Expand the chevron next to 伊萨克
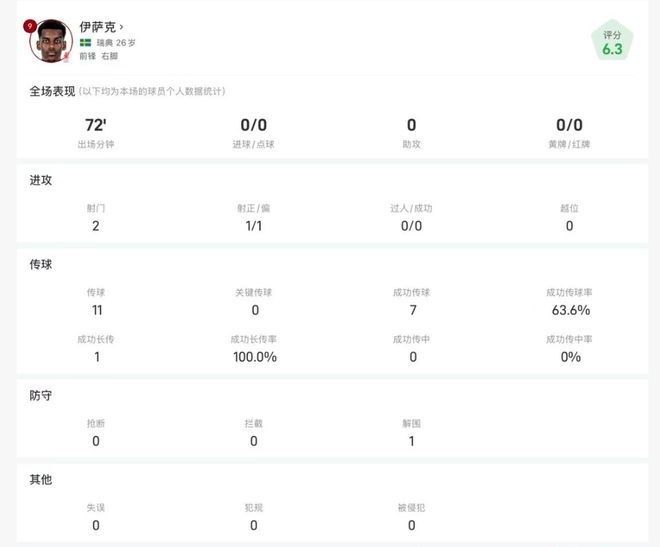The height and width of the screenshot is (547, 660). [x=121, y=27]
